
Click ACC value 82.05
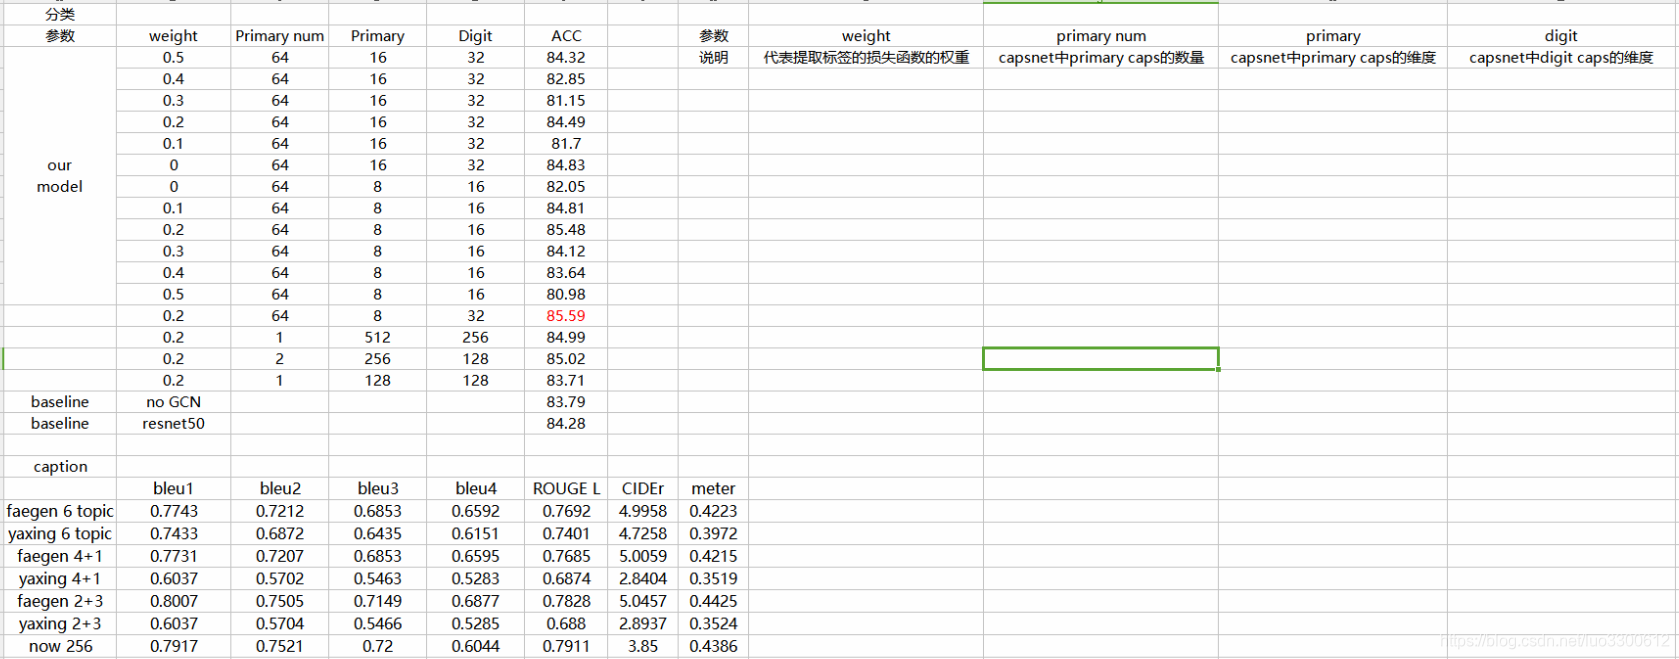pos(566,187)
